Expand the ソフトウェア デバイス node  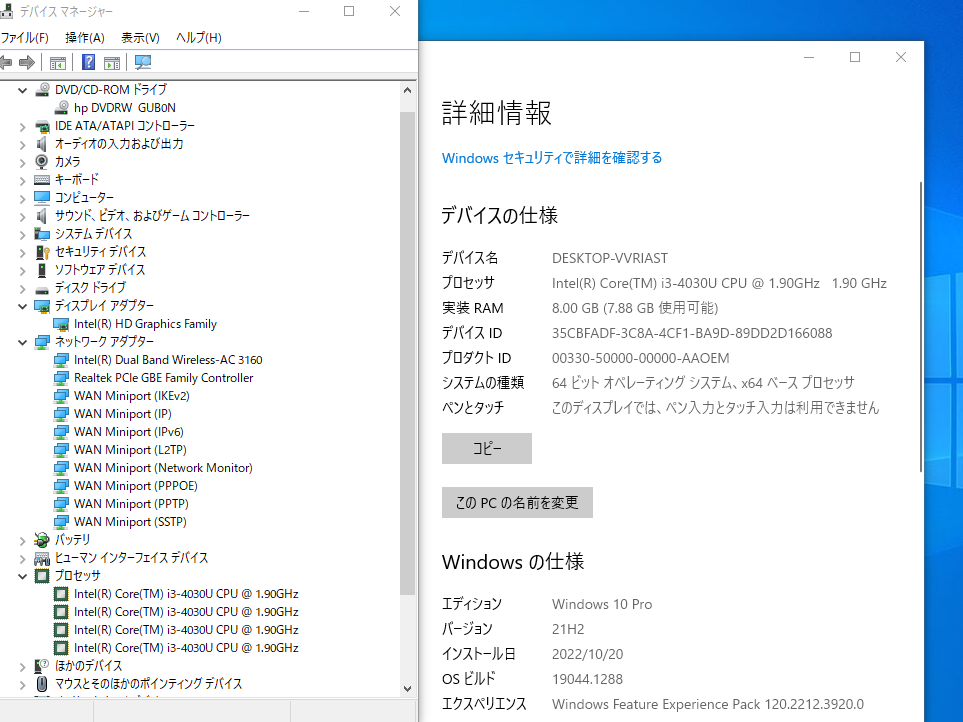tap(23, 270)
